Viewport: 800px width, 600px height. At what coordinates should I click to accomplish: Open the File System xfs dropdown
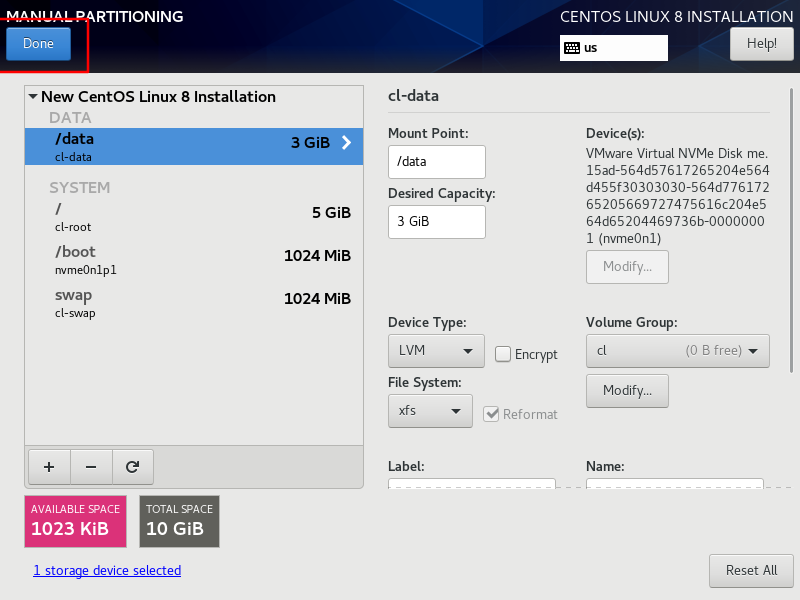430,411
